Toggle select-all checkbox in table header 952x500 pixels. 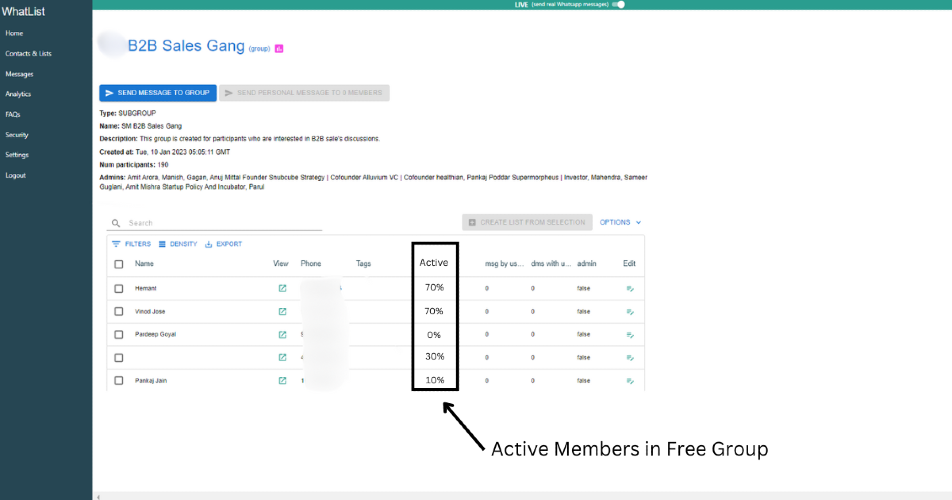[119, 264]
